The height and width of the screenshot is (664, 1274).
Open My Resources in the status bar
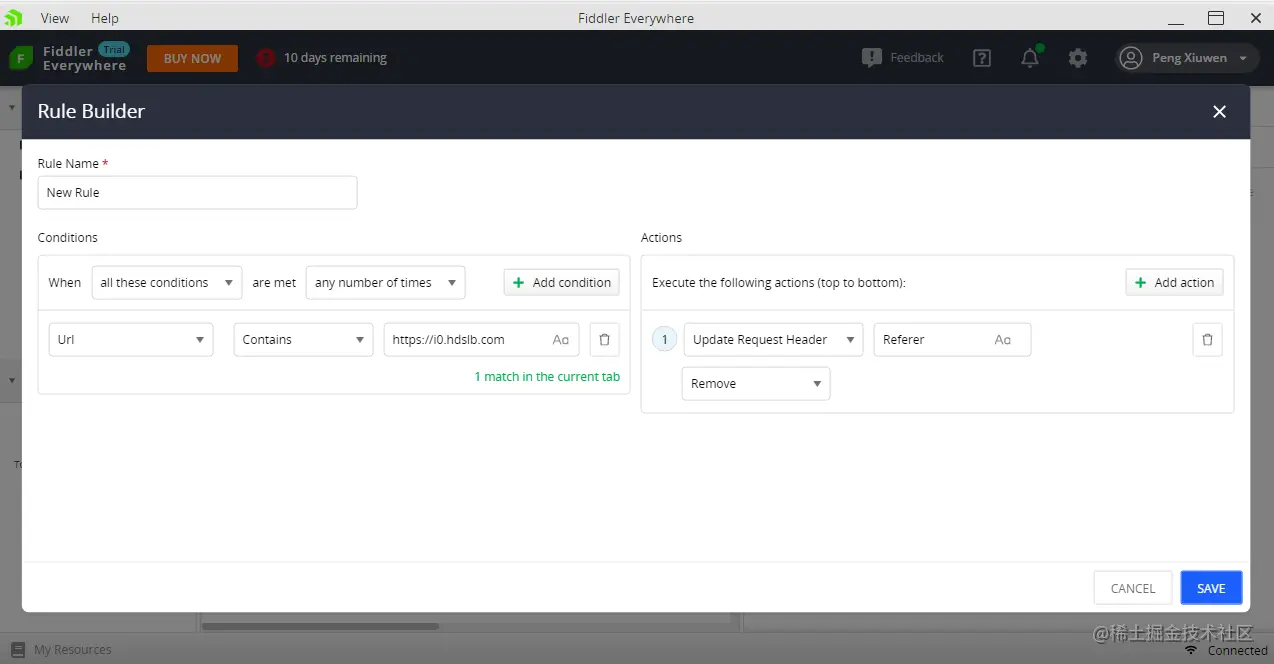[x=61, y=650]
